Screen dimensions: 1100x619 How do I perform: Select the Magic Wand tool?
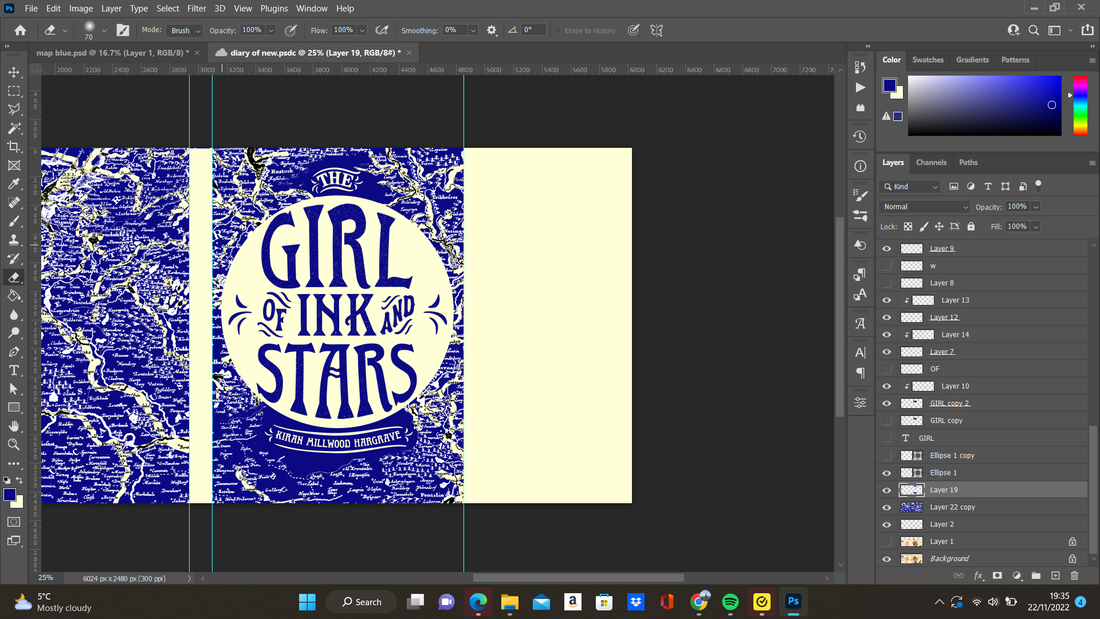pyautogui.click(x=14, y=128)
